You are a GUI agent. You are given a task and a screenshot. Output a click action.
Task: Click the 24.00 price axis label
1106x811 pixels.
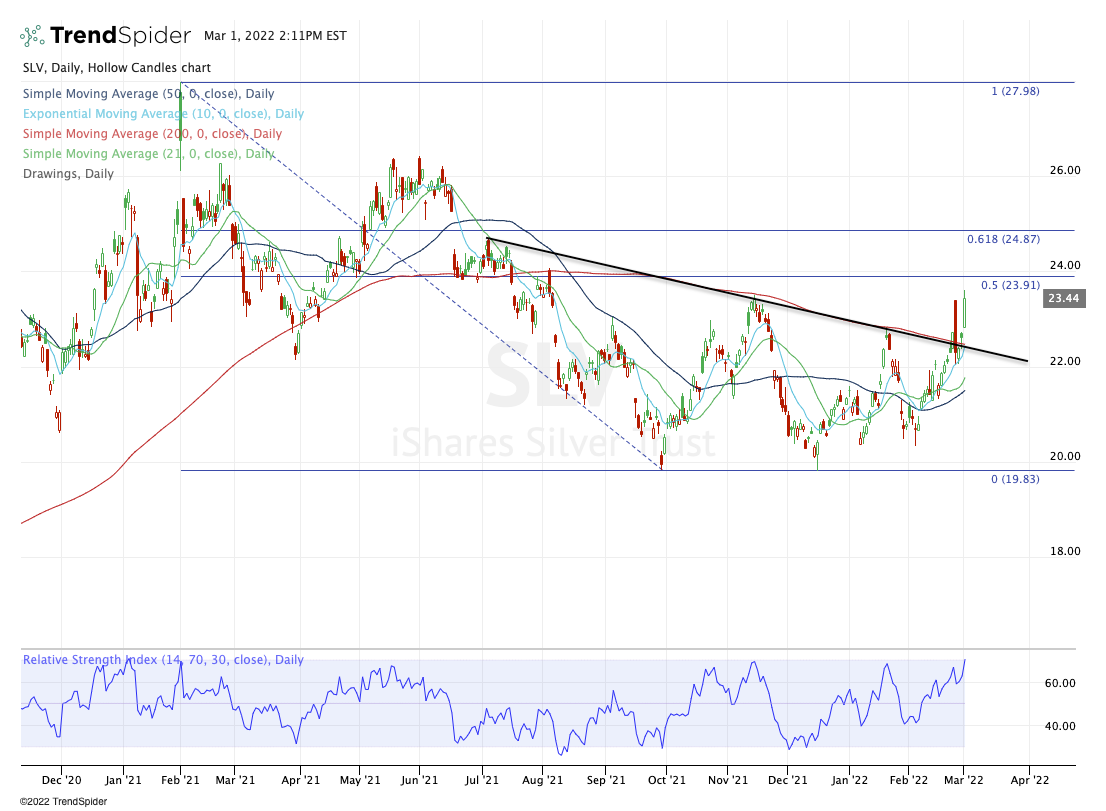pyautogui.click(x=1064, y=265)
